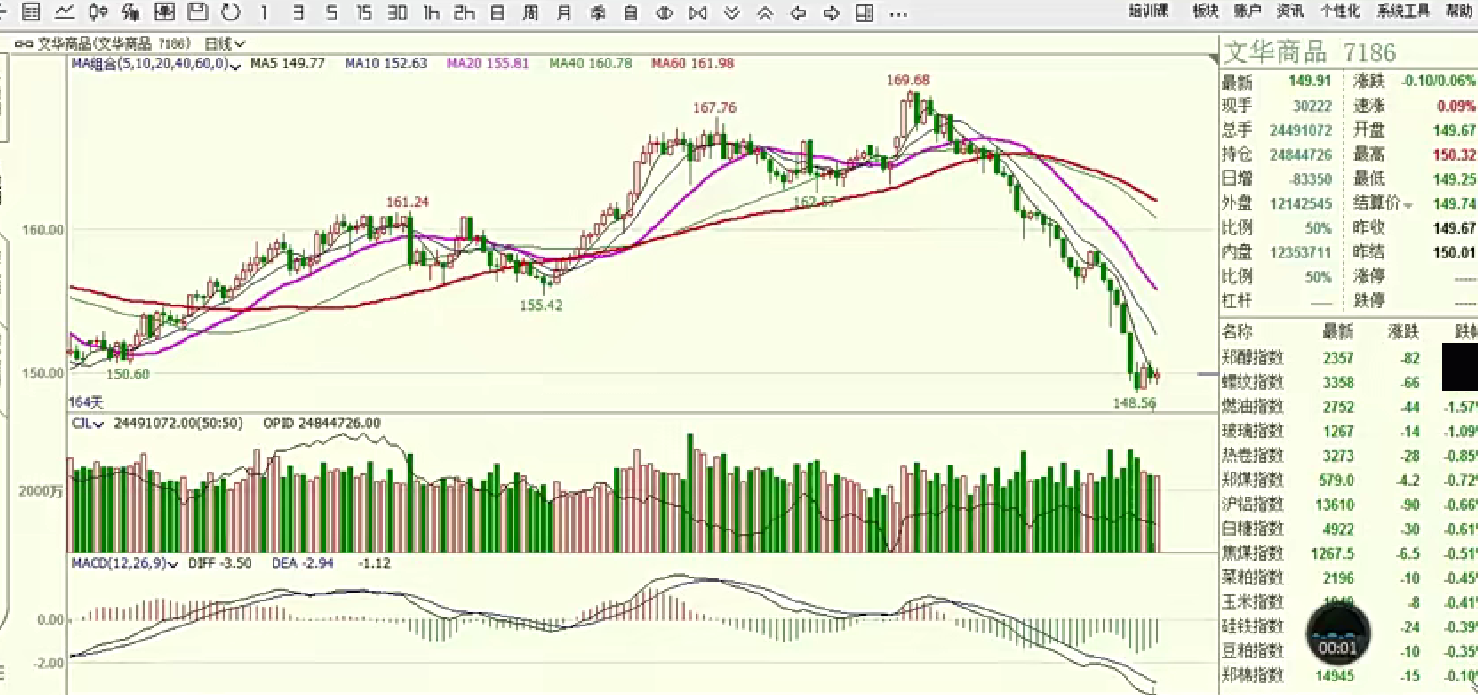Click the double chevron up icon
The width and height of the screenshot is (1478, 695).
765,13
